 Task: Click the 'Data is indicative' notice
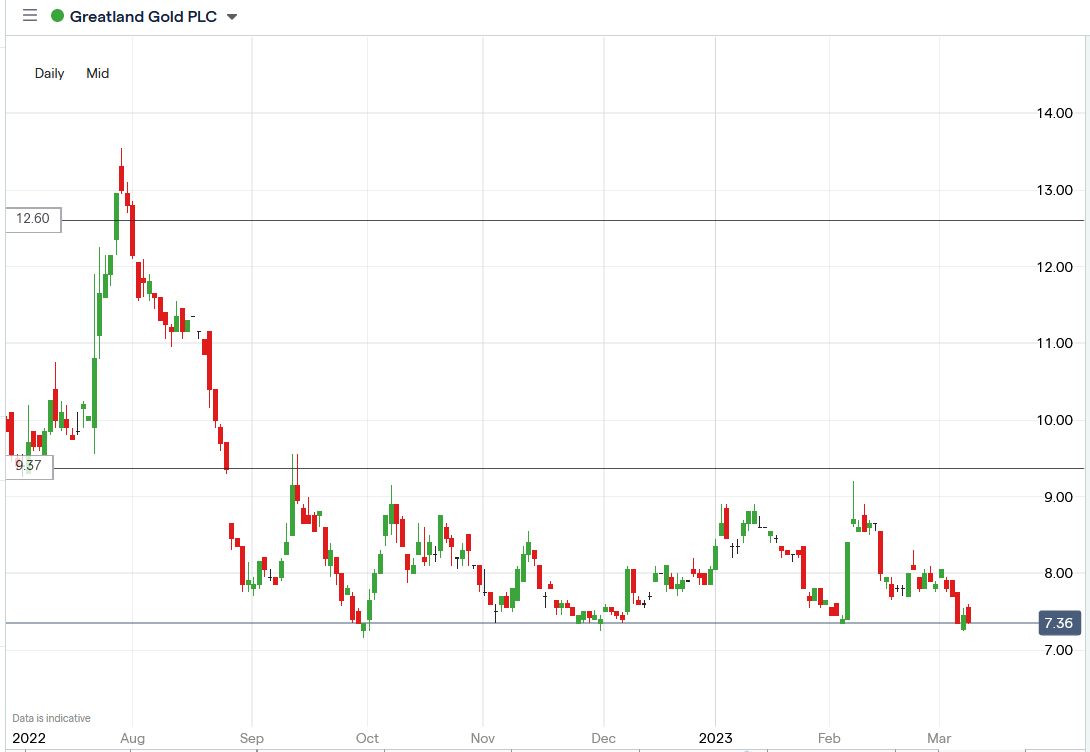point(51,718)
